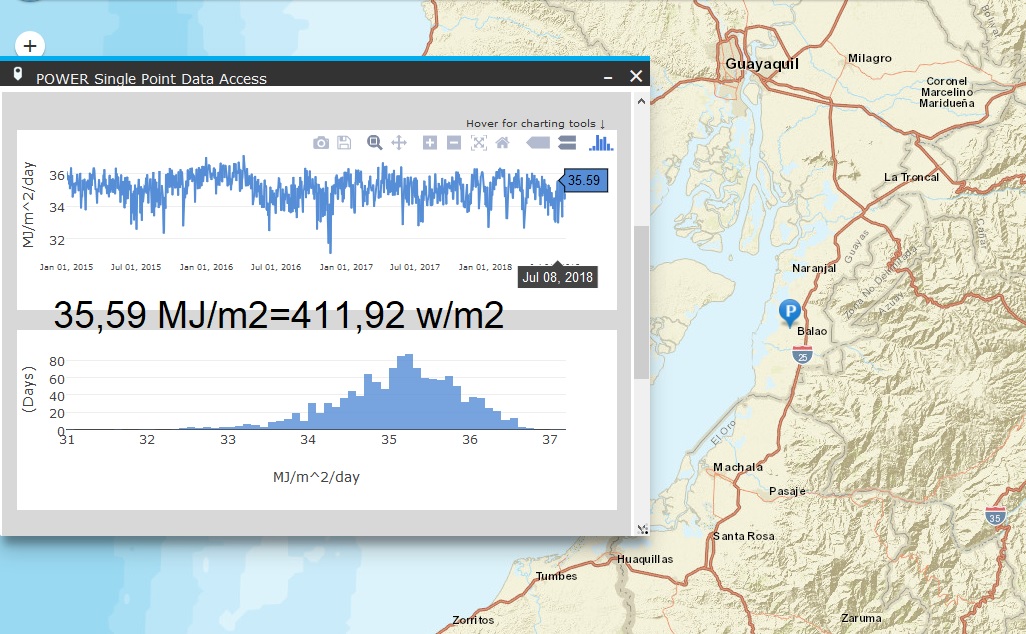Viewport: 1026px width, 634px height.
Task: Minimize the POWER Single Point Data panel
Action: (x=608, y=77)
